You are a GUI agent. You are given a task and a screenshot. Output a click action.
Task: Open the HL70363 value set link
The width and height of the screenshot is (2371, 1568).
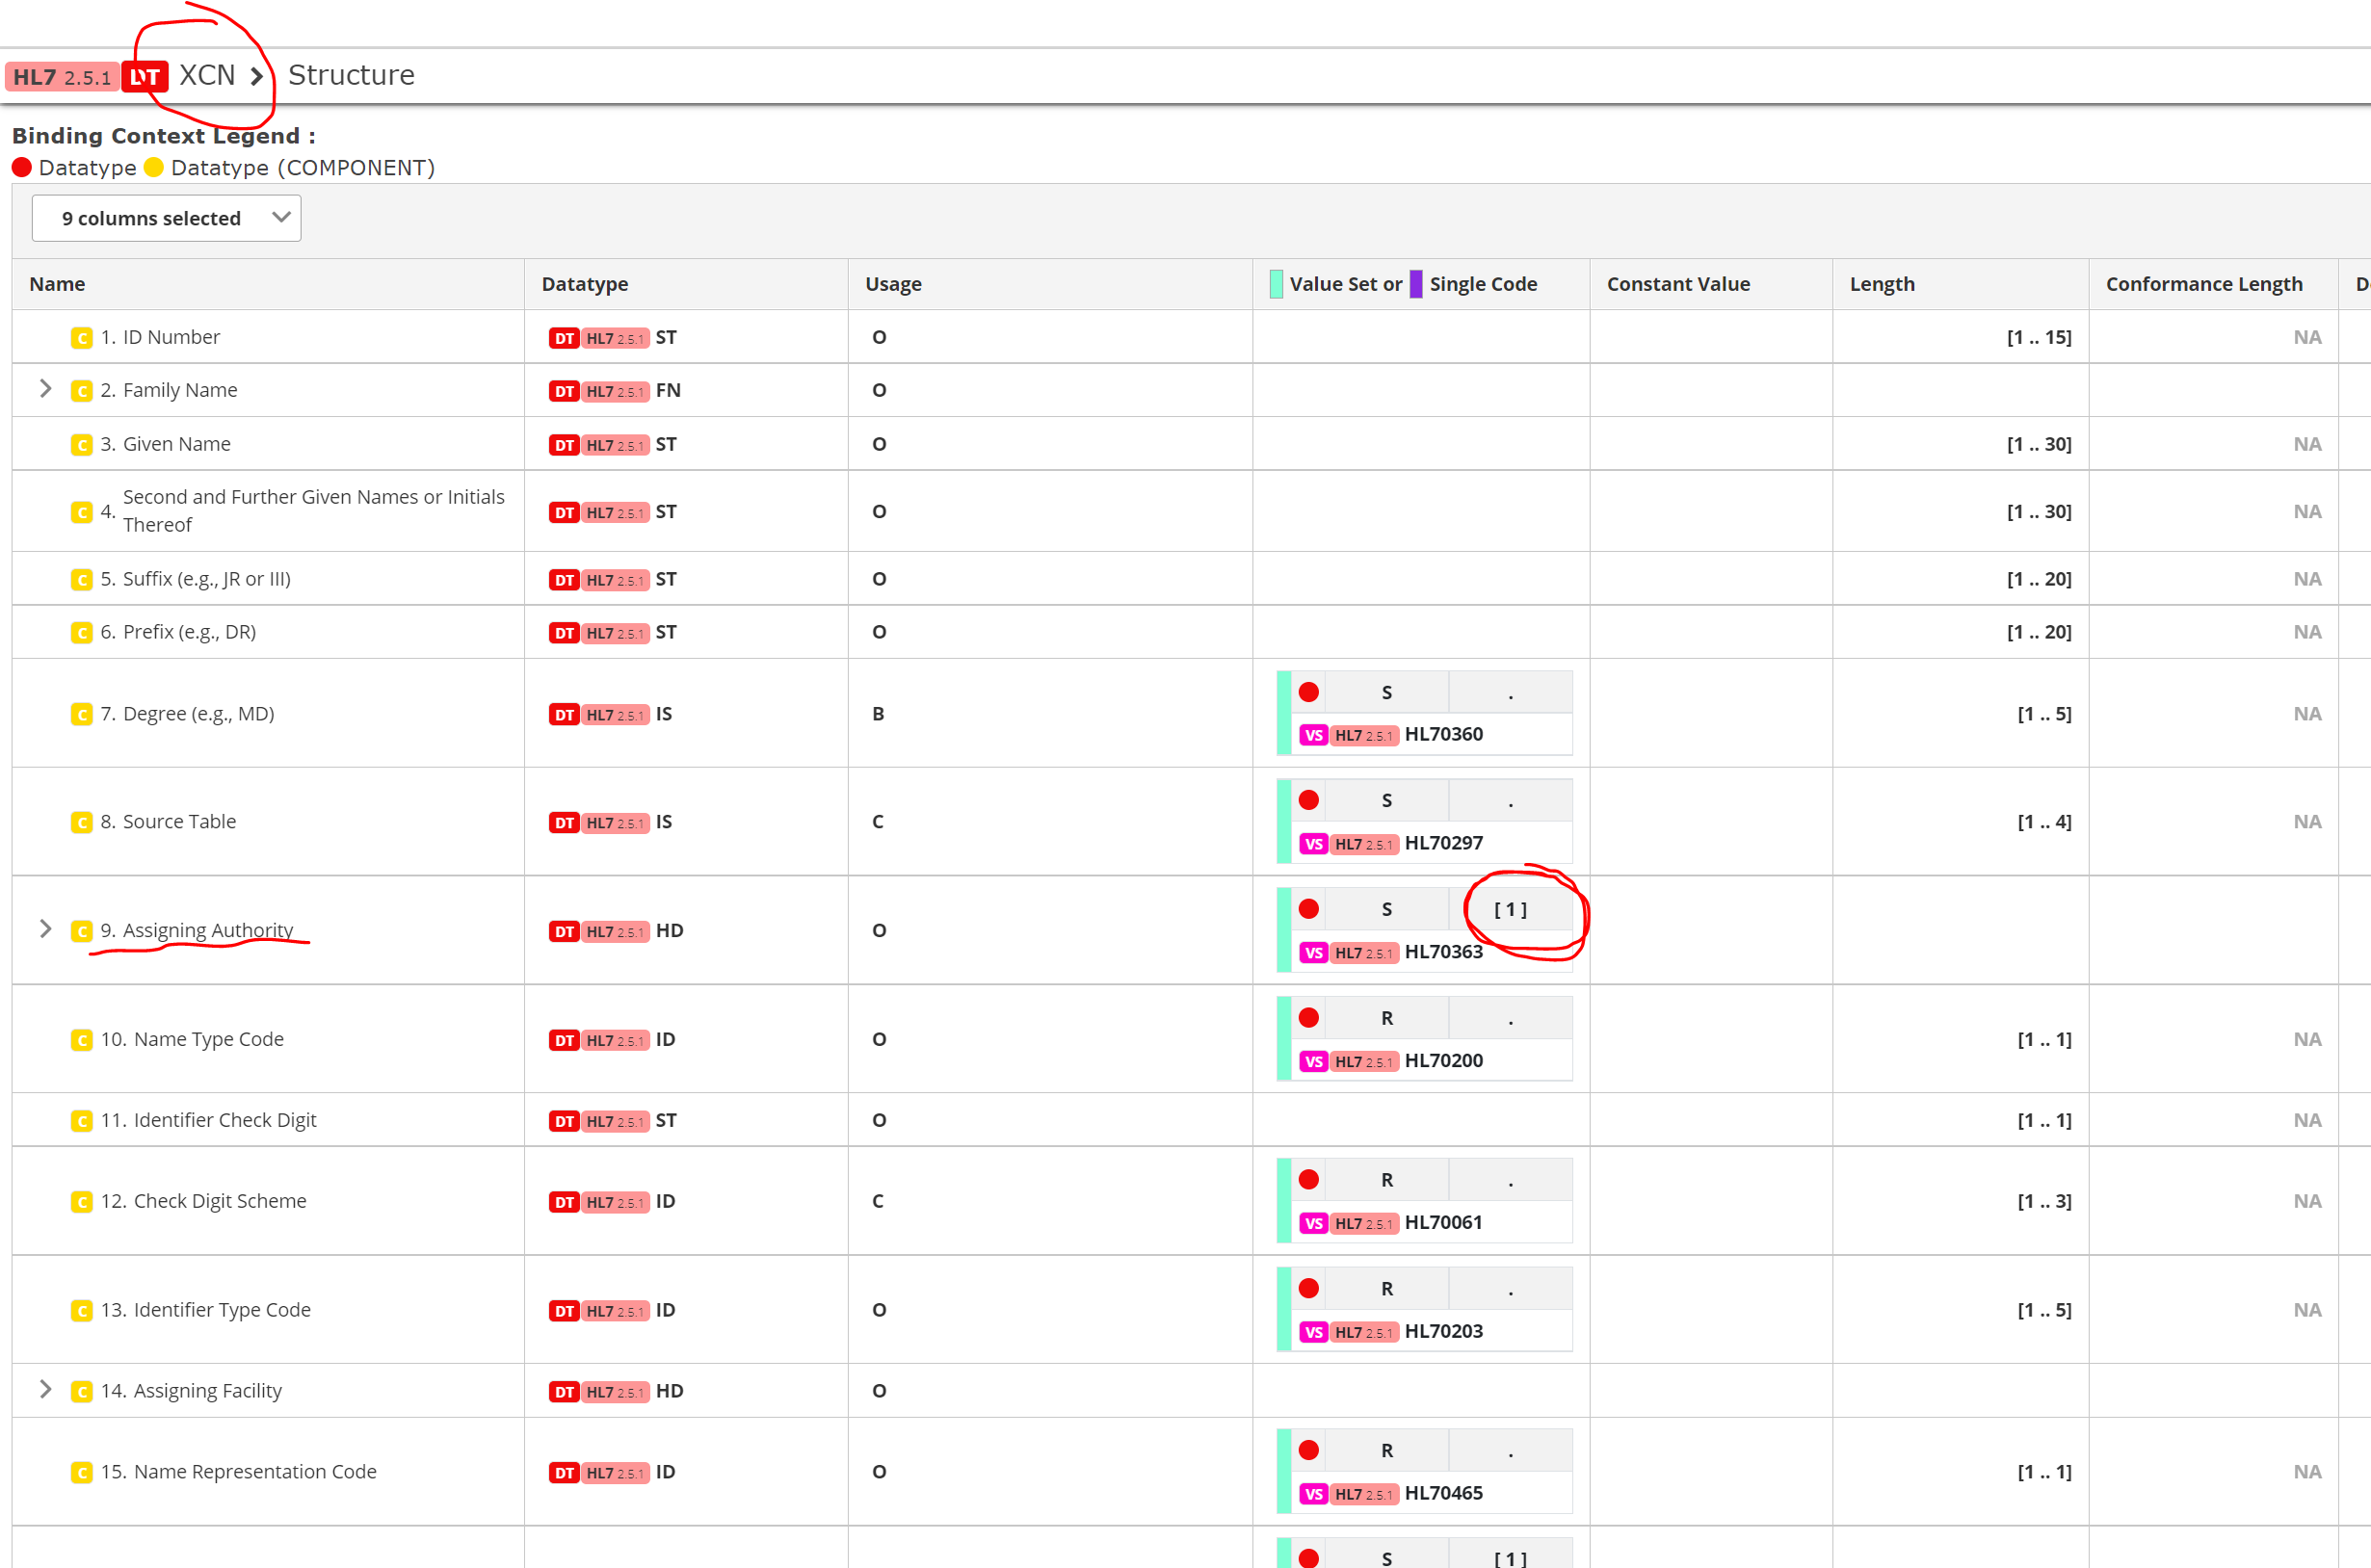pos(1443,951)
